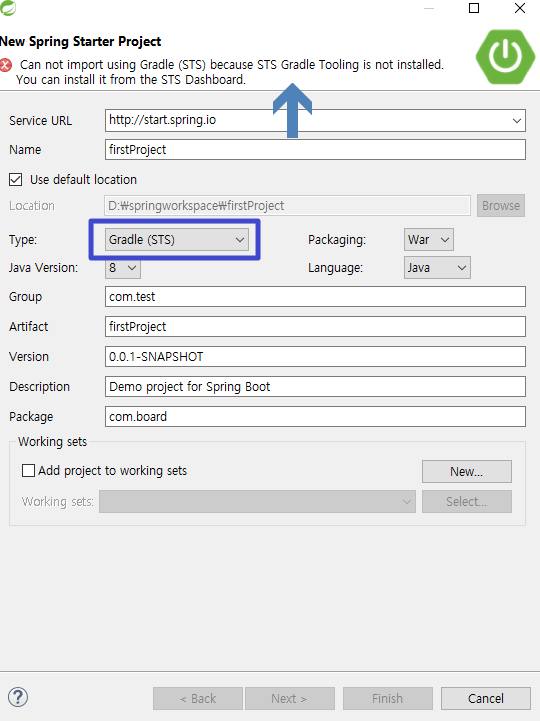Click into the Name field firstProject
The height and width of the screenshot is (721, 540).
(315, 149)
